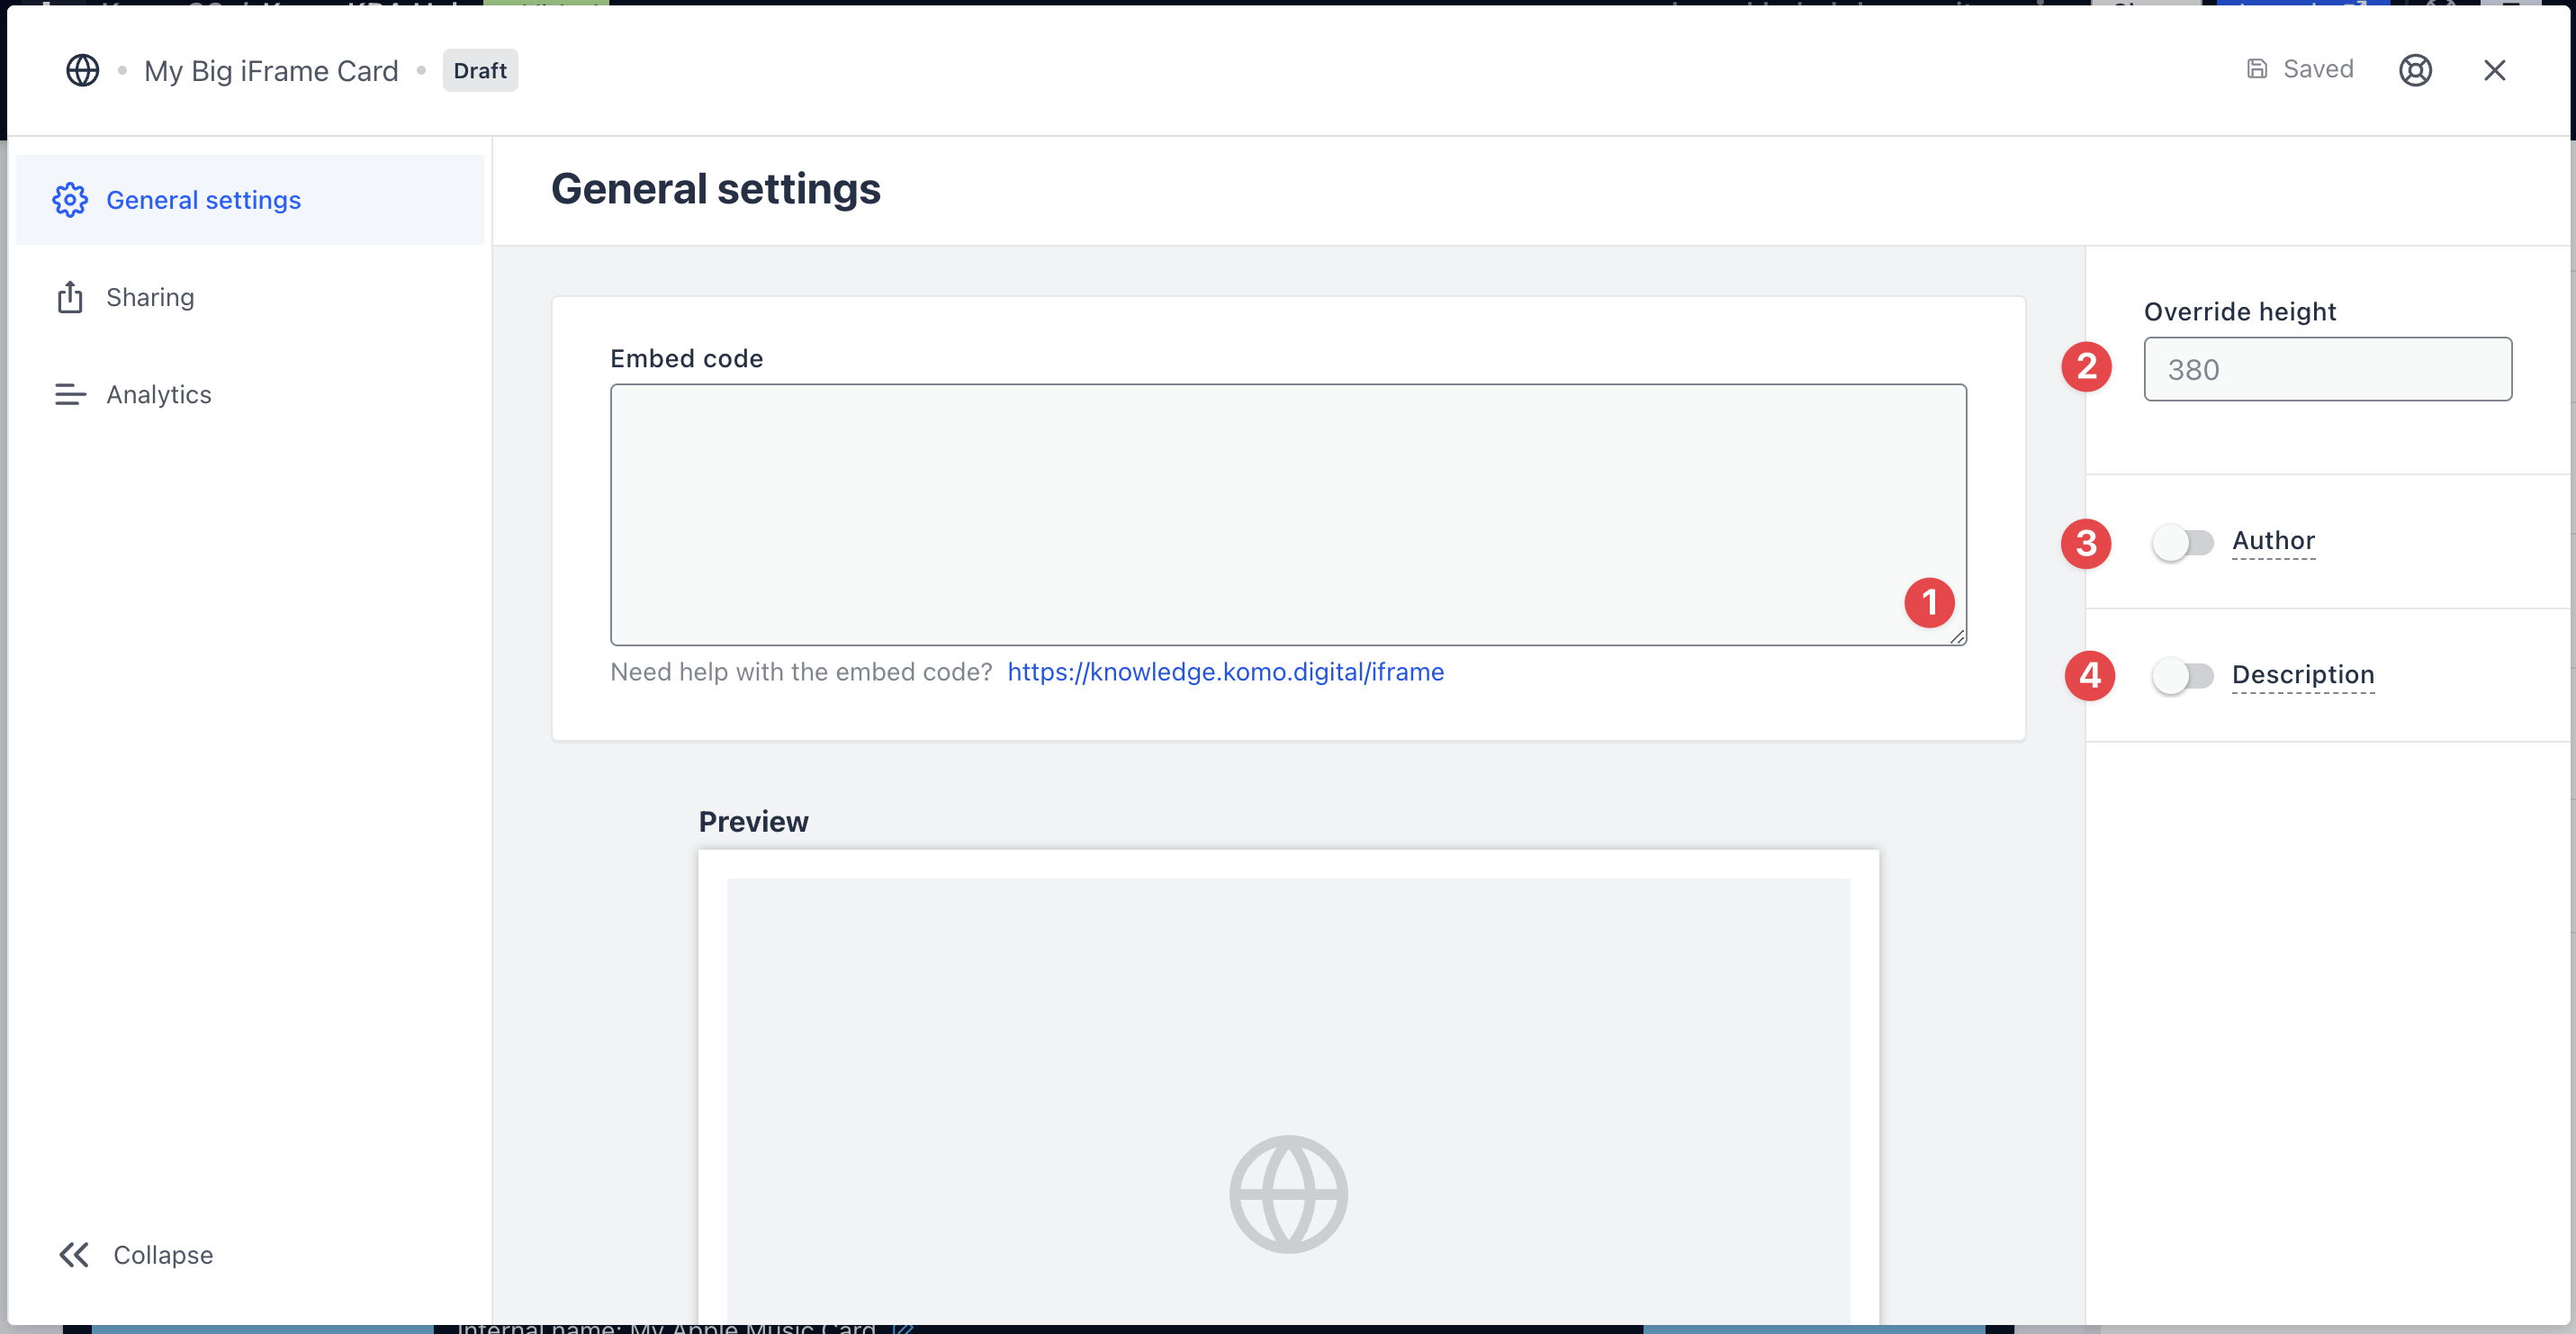Click the Collapse double-chevron icon
This screenshot has height=1334, width=2576.
[74, 1254]
